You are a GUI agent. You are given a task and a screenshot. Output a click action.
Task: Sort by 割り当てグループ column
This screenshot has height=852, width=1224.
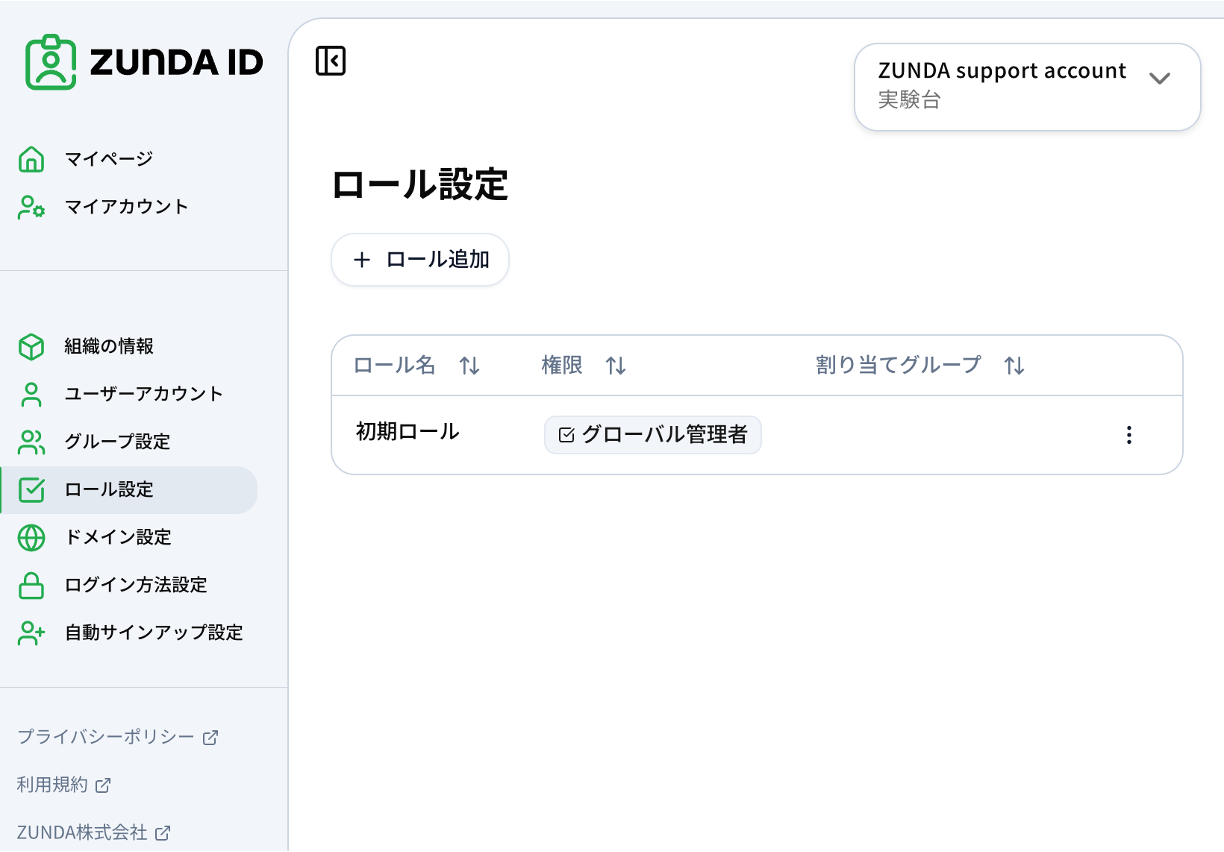1013,365
